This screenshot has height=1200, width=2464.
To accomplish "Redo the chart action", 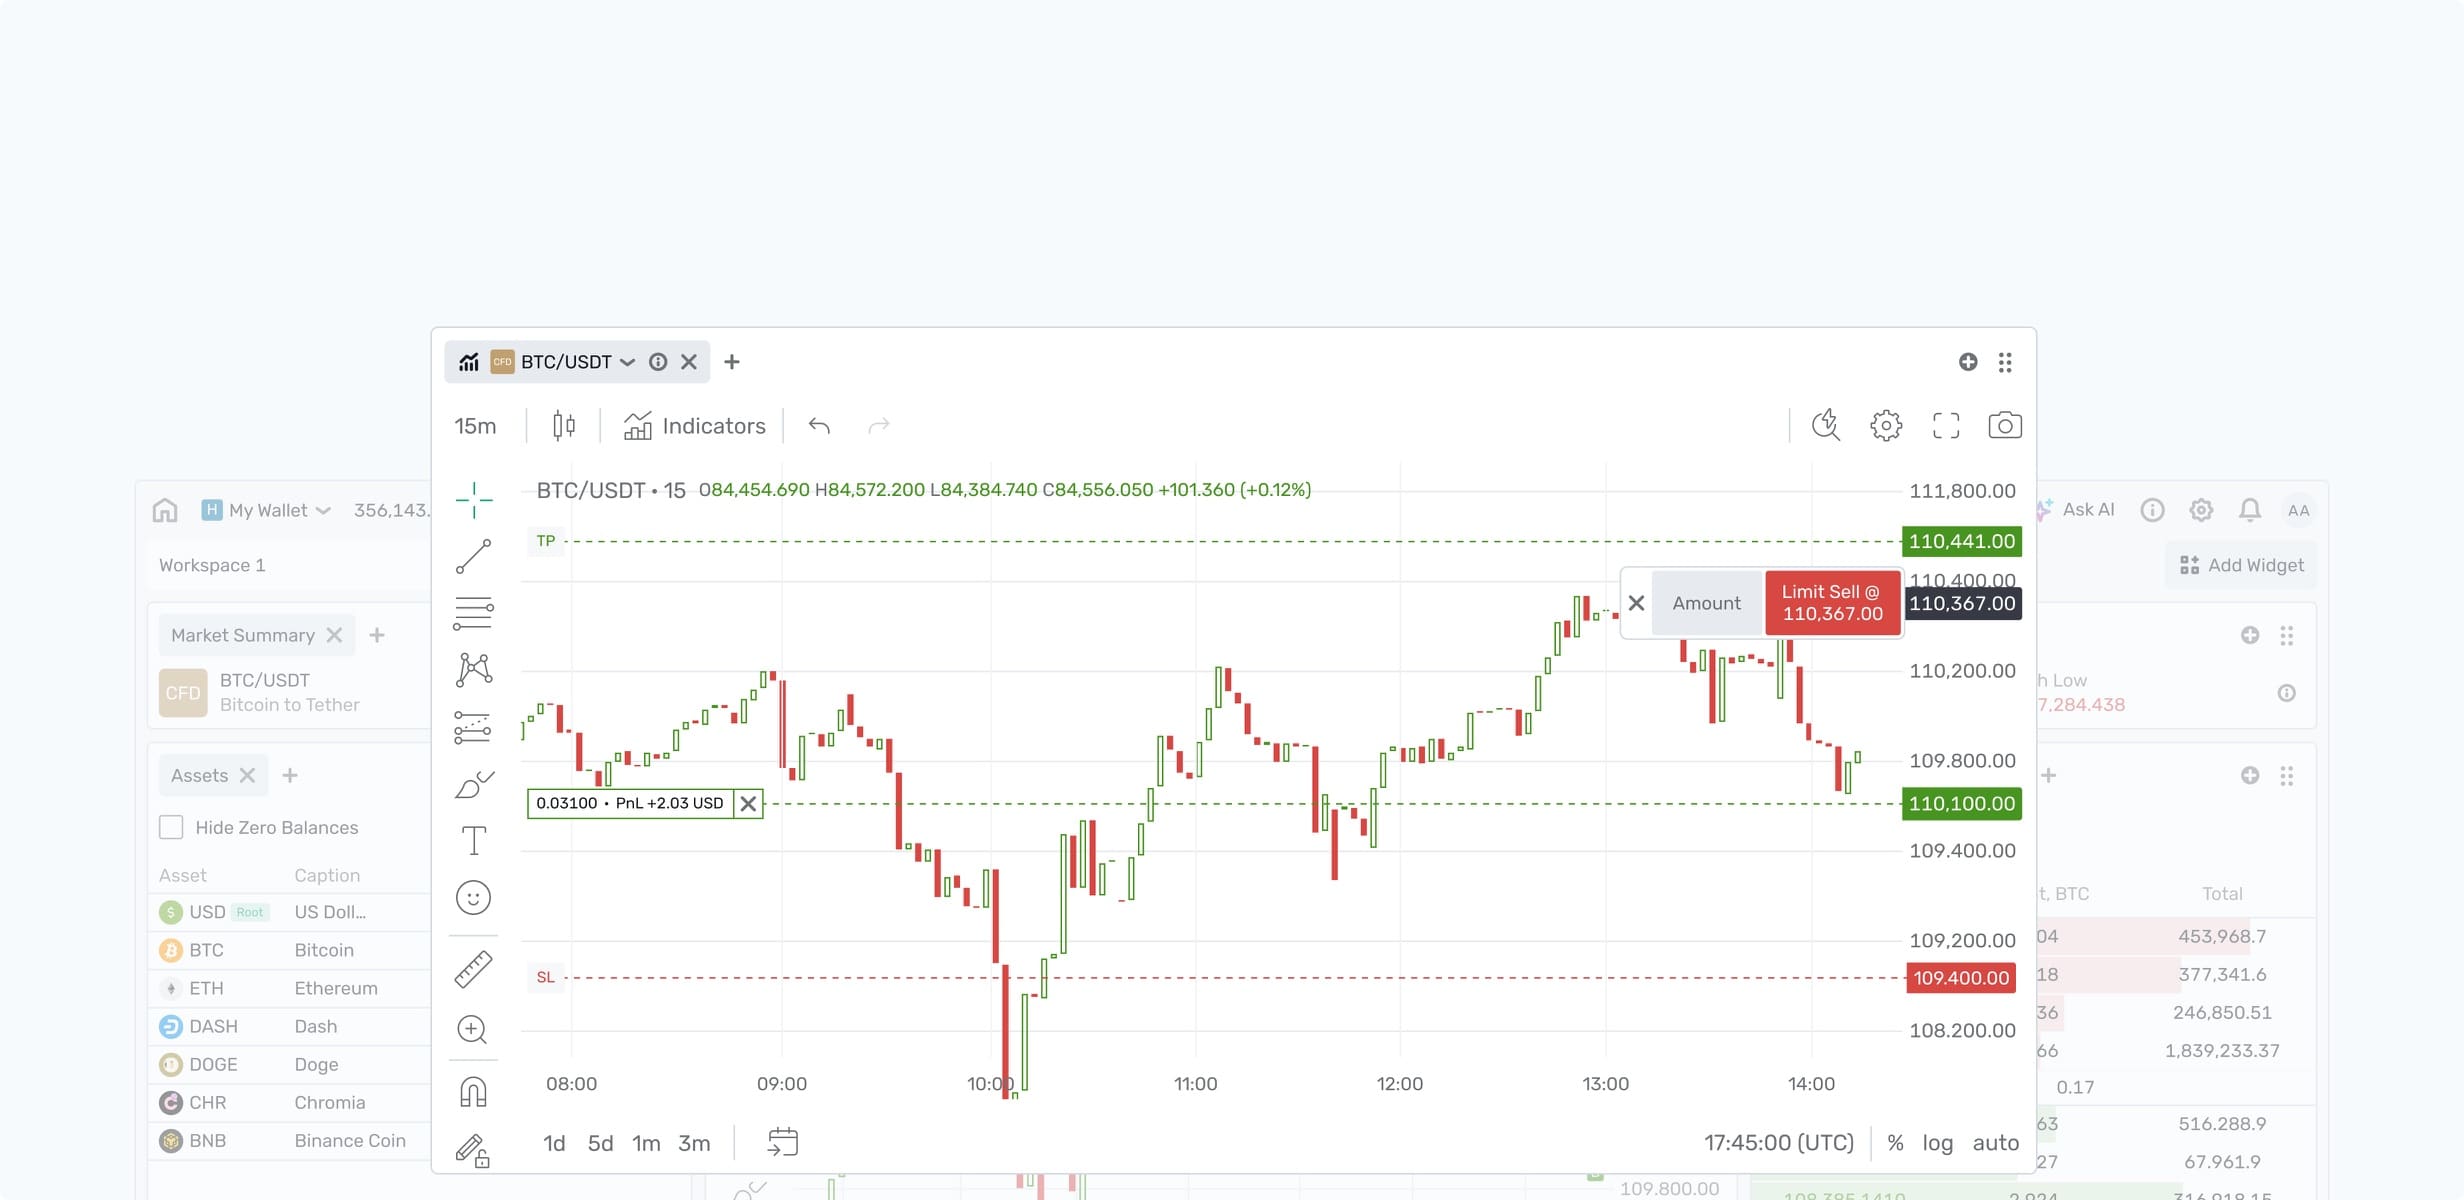I will (x=879, y=426).
